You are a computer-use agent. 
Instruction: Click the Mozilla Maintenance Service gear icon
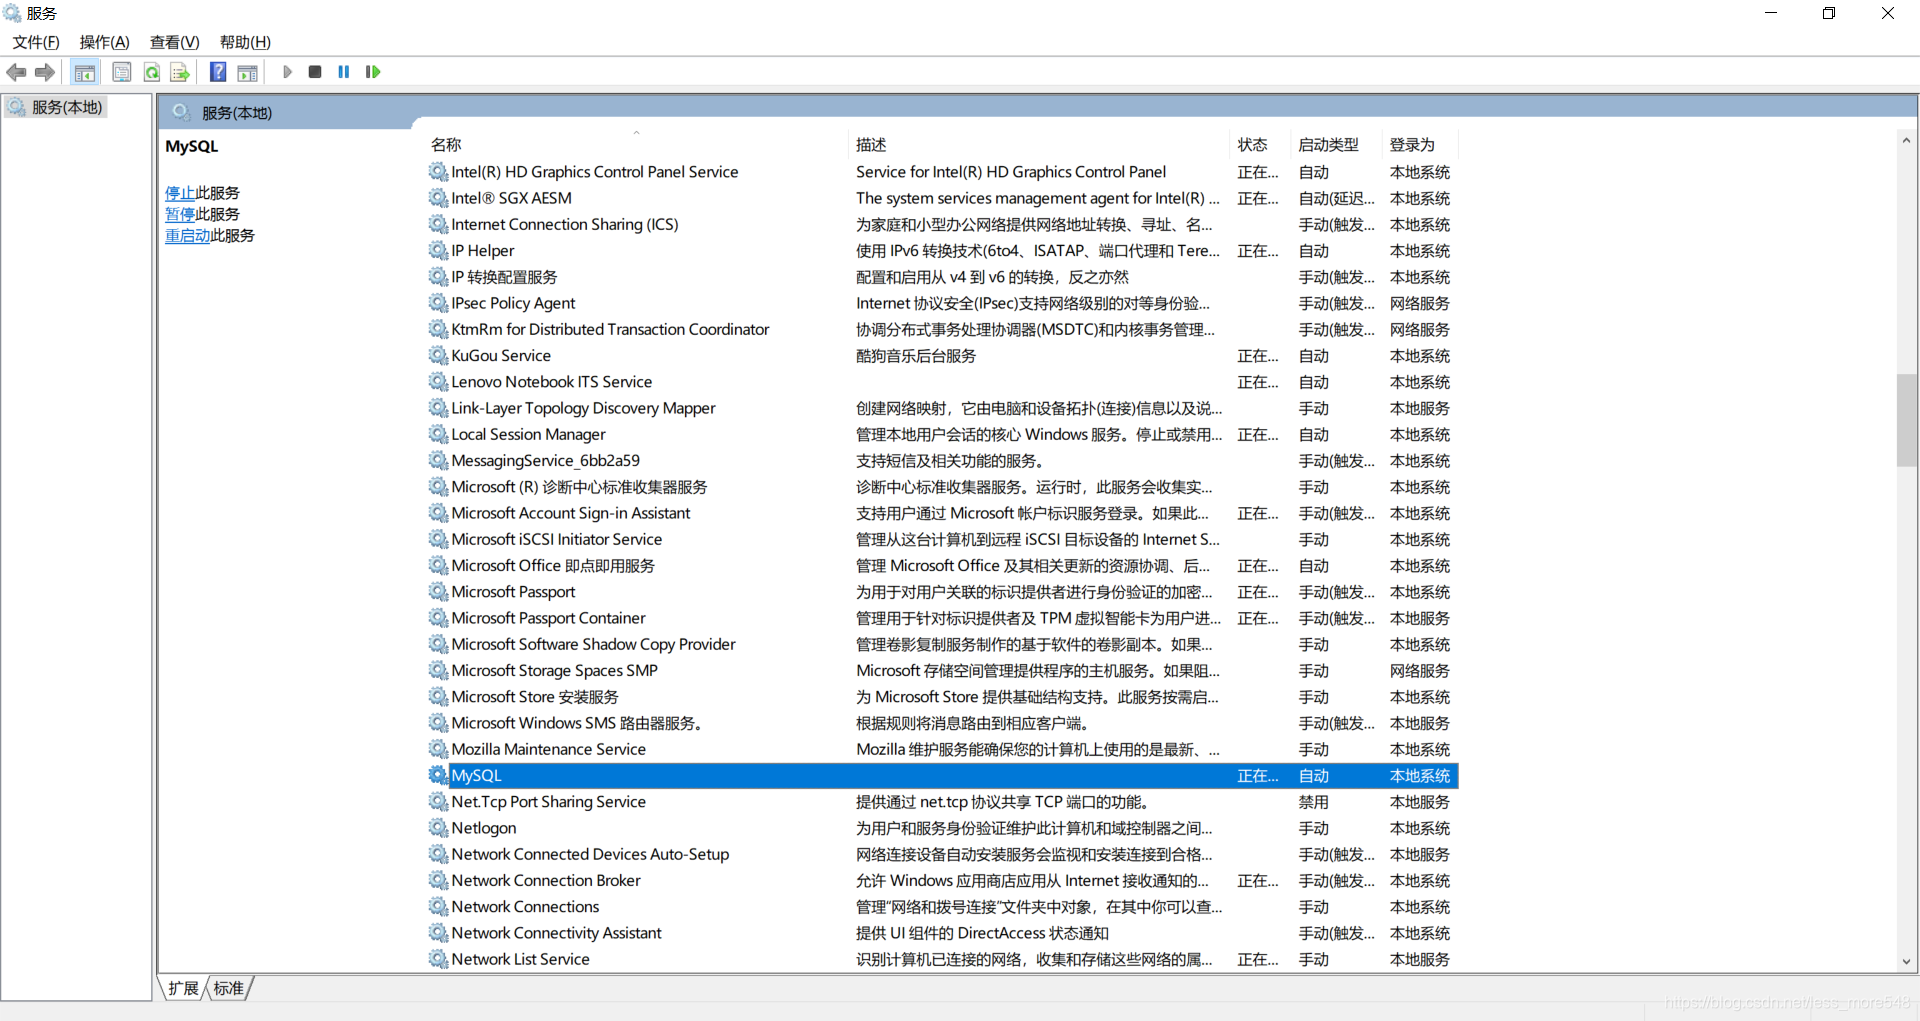tap(438, 749)
